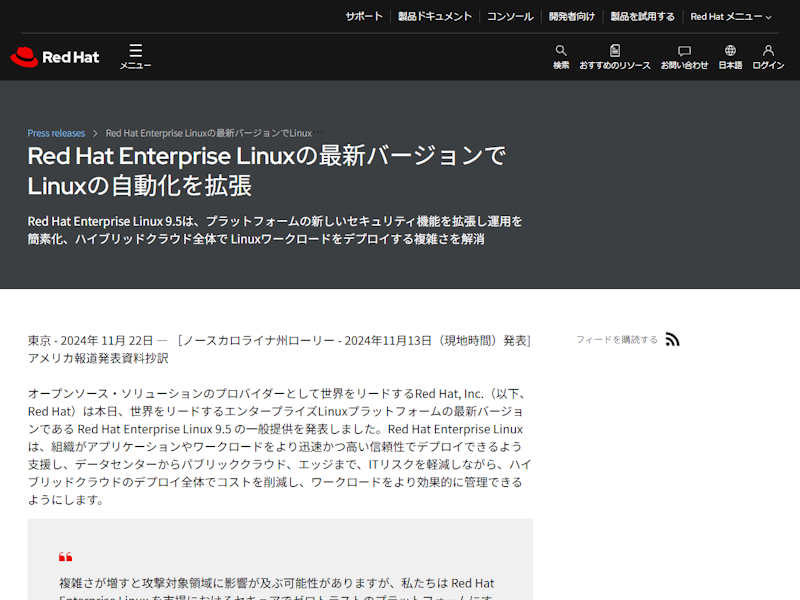Image resolution: width=800 pixels, height=600 pixels.
Task: Select 開発者向け in the top menu
Action: (571, 16)
